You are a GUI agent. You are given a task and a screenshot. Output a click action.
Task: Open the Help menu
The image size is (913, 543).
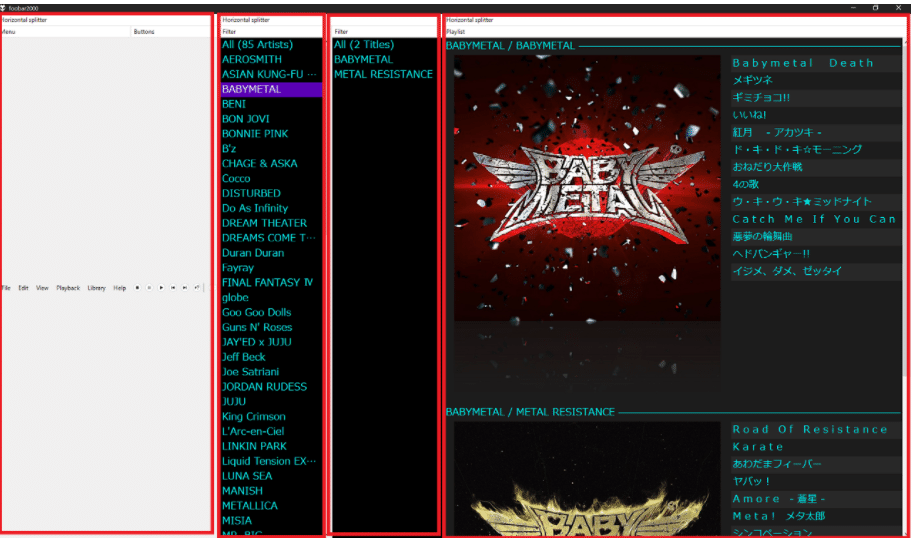(x=119, y=288)
